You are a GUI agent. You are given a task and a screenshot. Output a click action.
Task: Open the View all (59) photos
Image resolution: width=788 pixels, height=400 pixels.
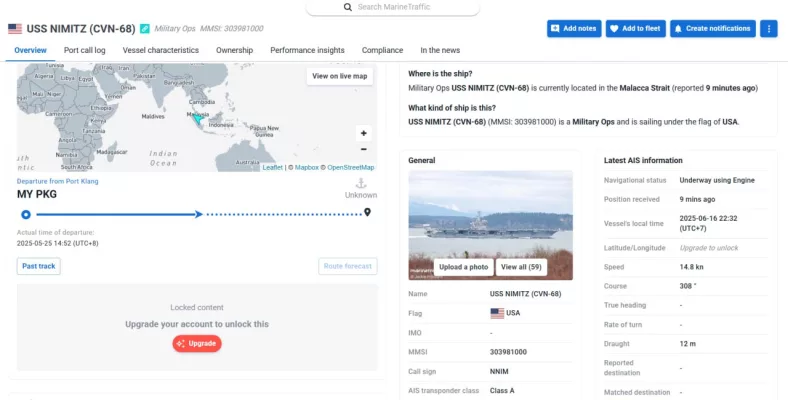[520, 267]
